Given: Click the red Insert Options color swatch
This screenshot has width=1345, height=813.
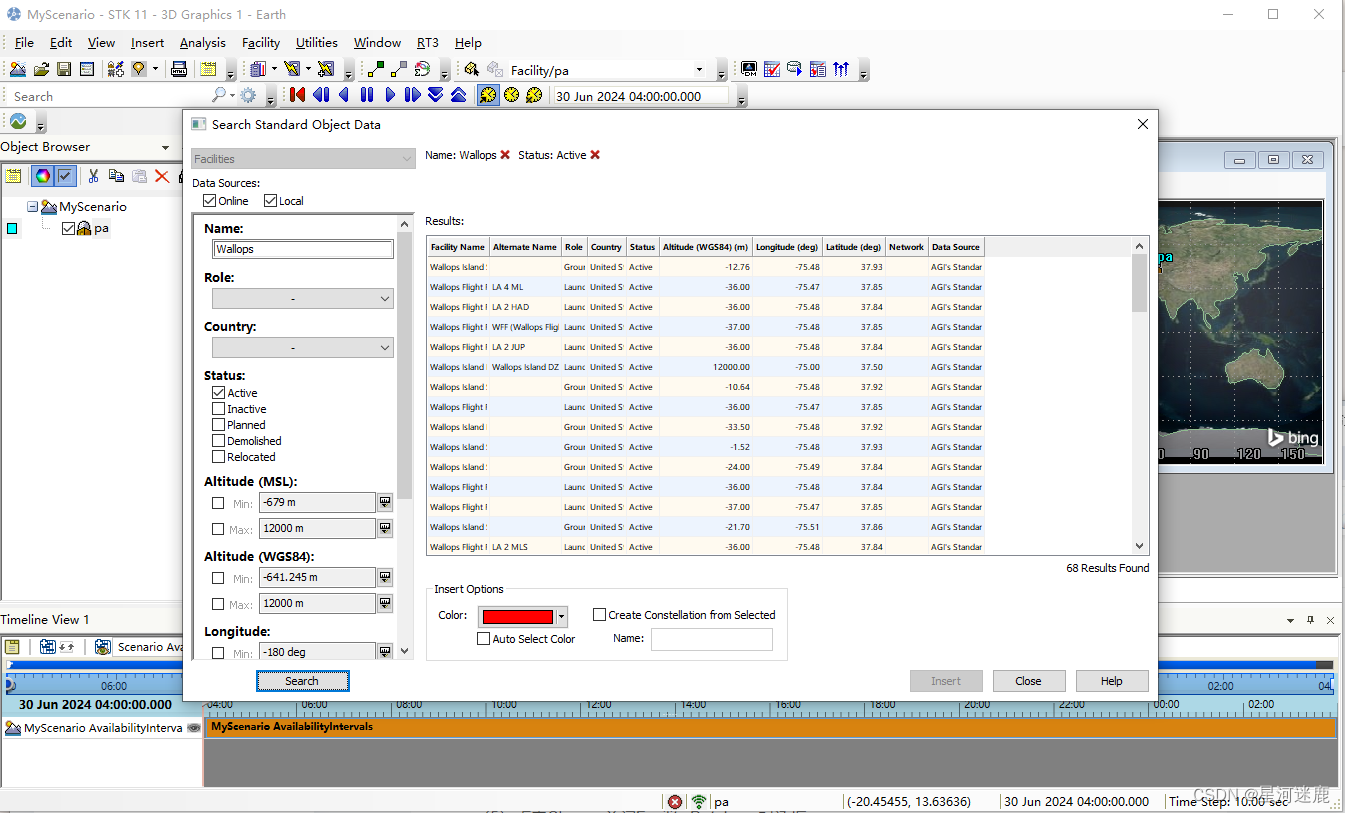Looking at the screenshot, I should 517,617.
